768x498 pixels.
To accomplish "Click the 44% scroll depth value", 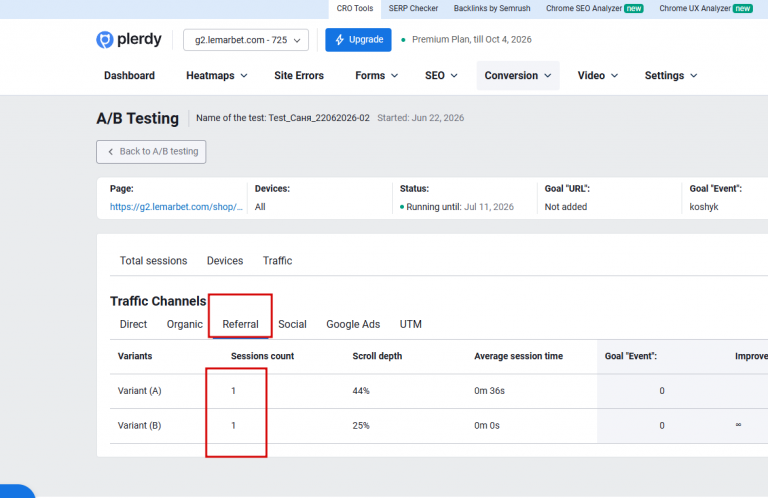I will coord(361,391).
